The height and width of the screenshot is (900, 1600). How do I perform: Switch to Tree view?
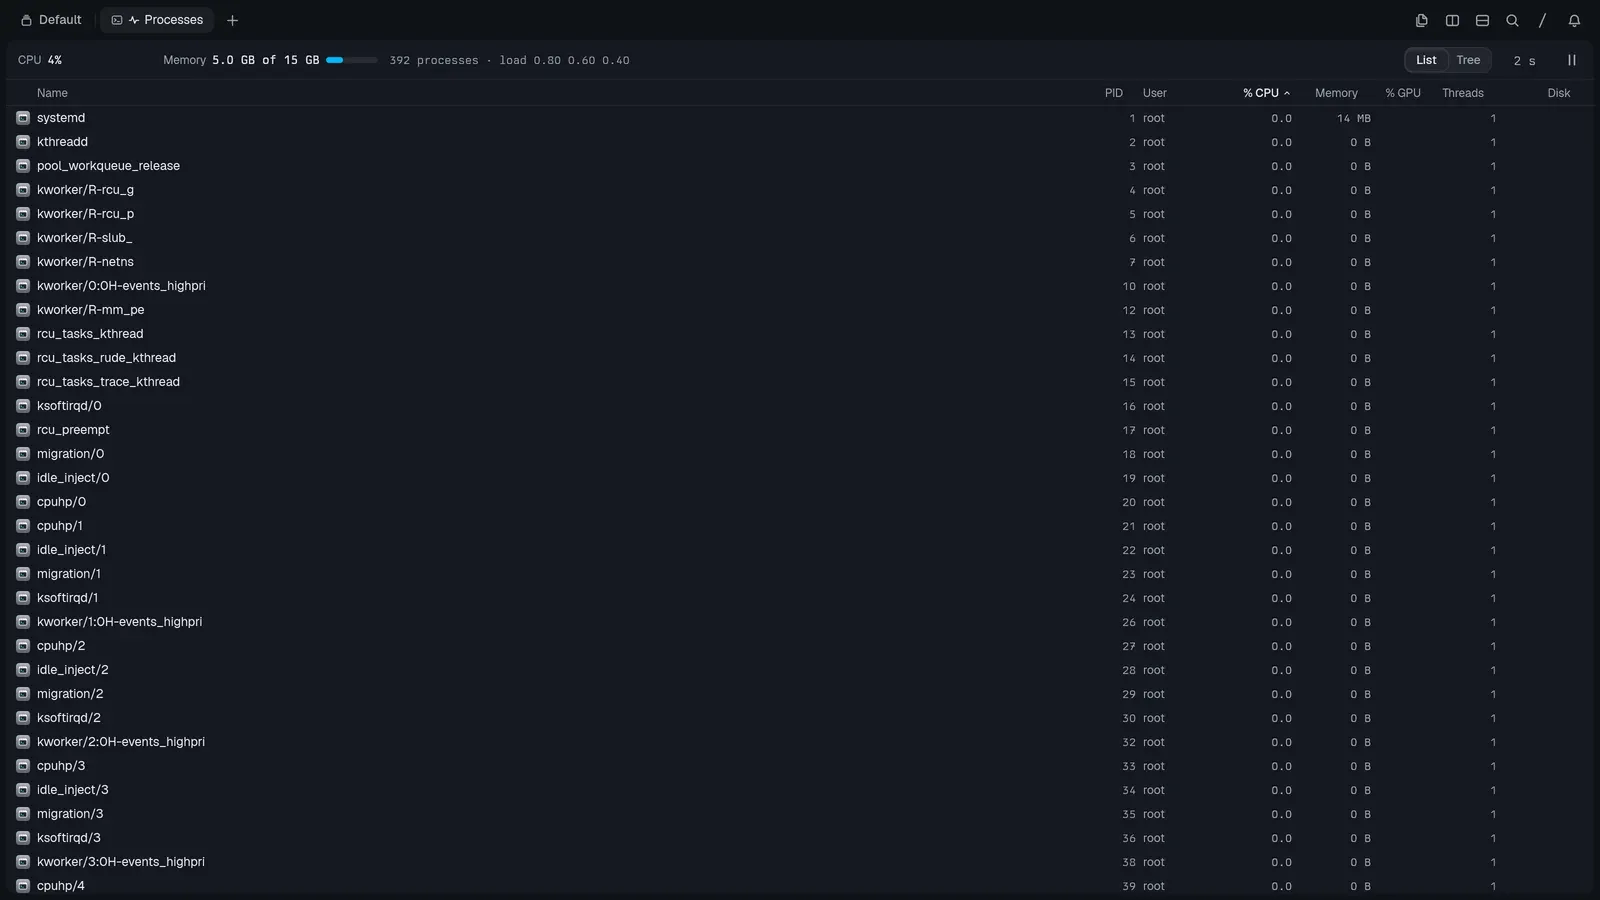click(x=1468, y=60)
